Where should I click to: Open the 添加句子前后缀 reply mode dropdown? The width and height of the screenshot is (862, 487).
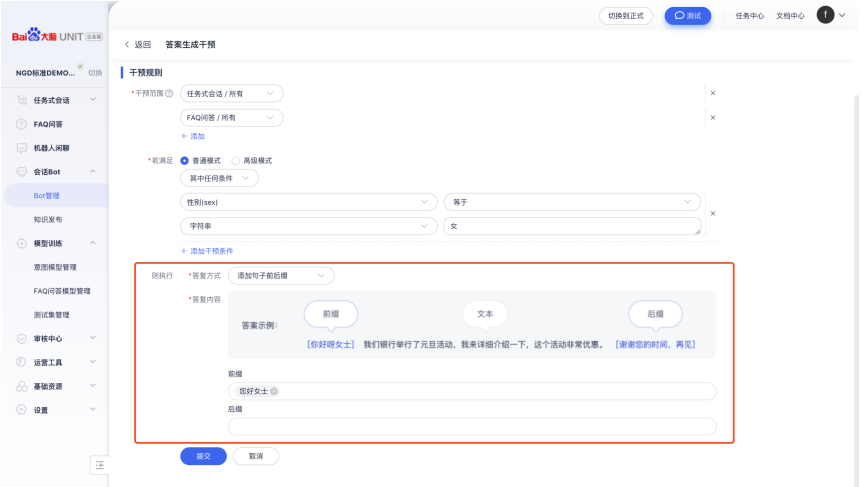pos(281,275)
